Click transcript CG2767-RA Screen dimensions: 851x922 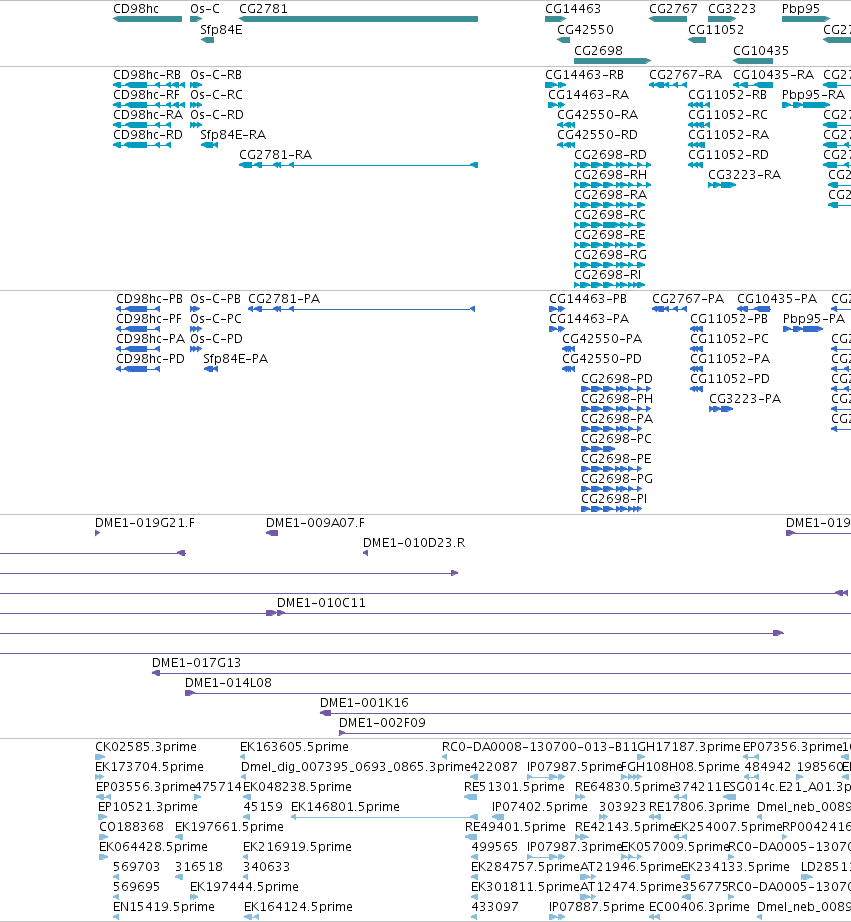[668, 85]
